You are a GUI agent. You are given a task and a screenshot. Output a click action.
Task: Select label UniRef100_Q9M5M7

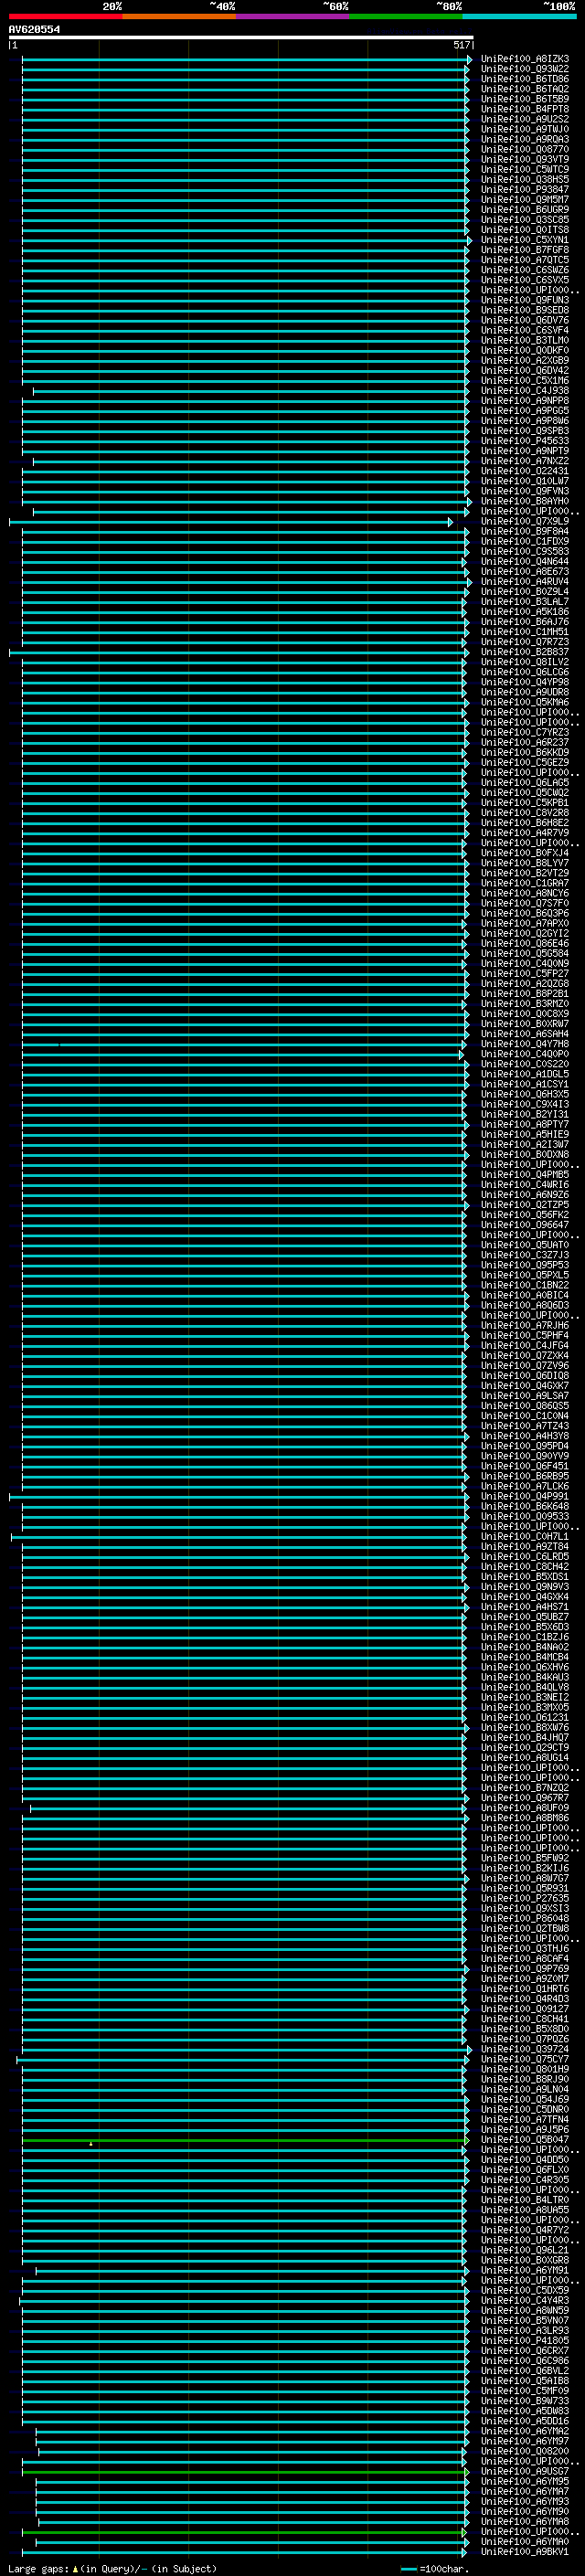(x=525, y=199)
